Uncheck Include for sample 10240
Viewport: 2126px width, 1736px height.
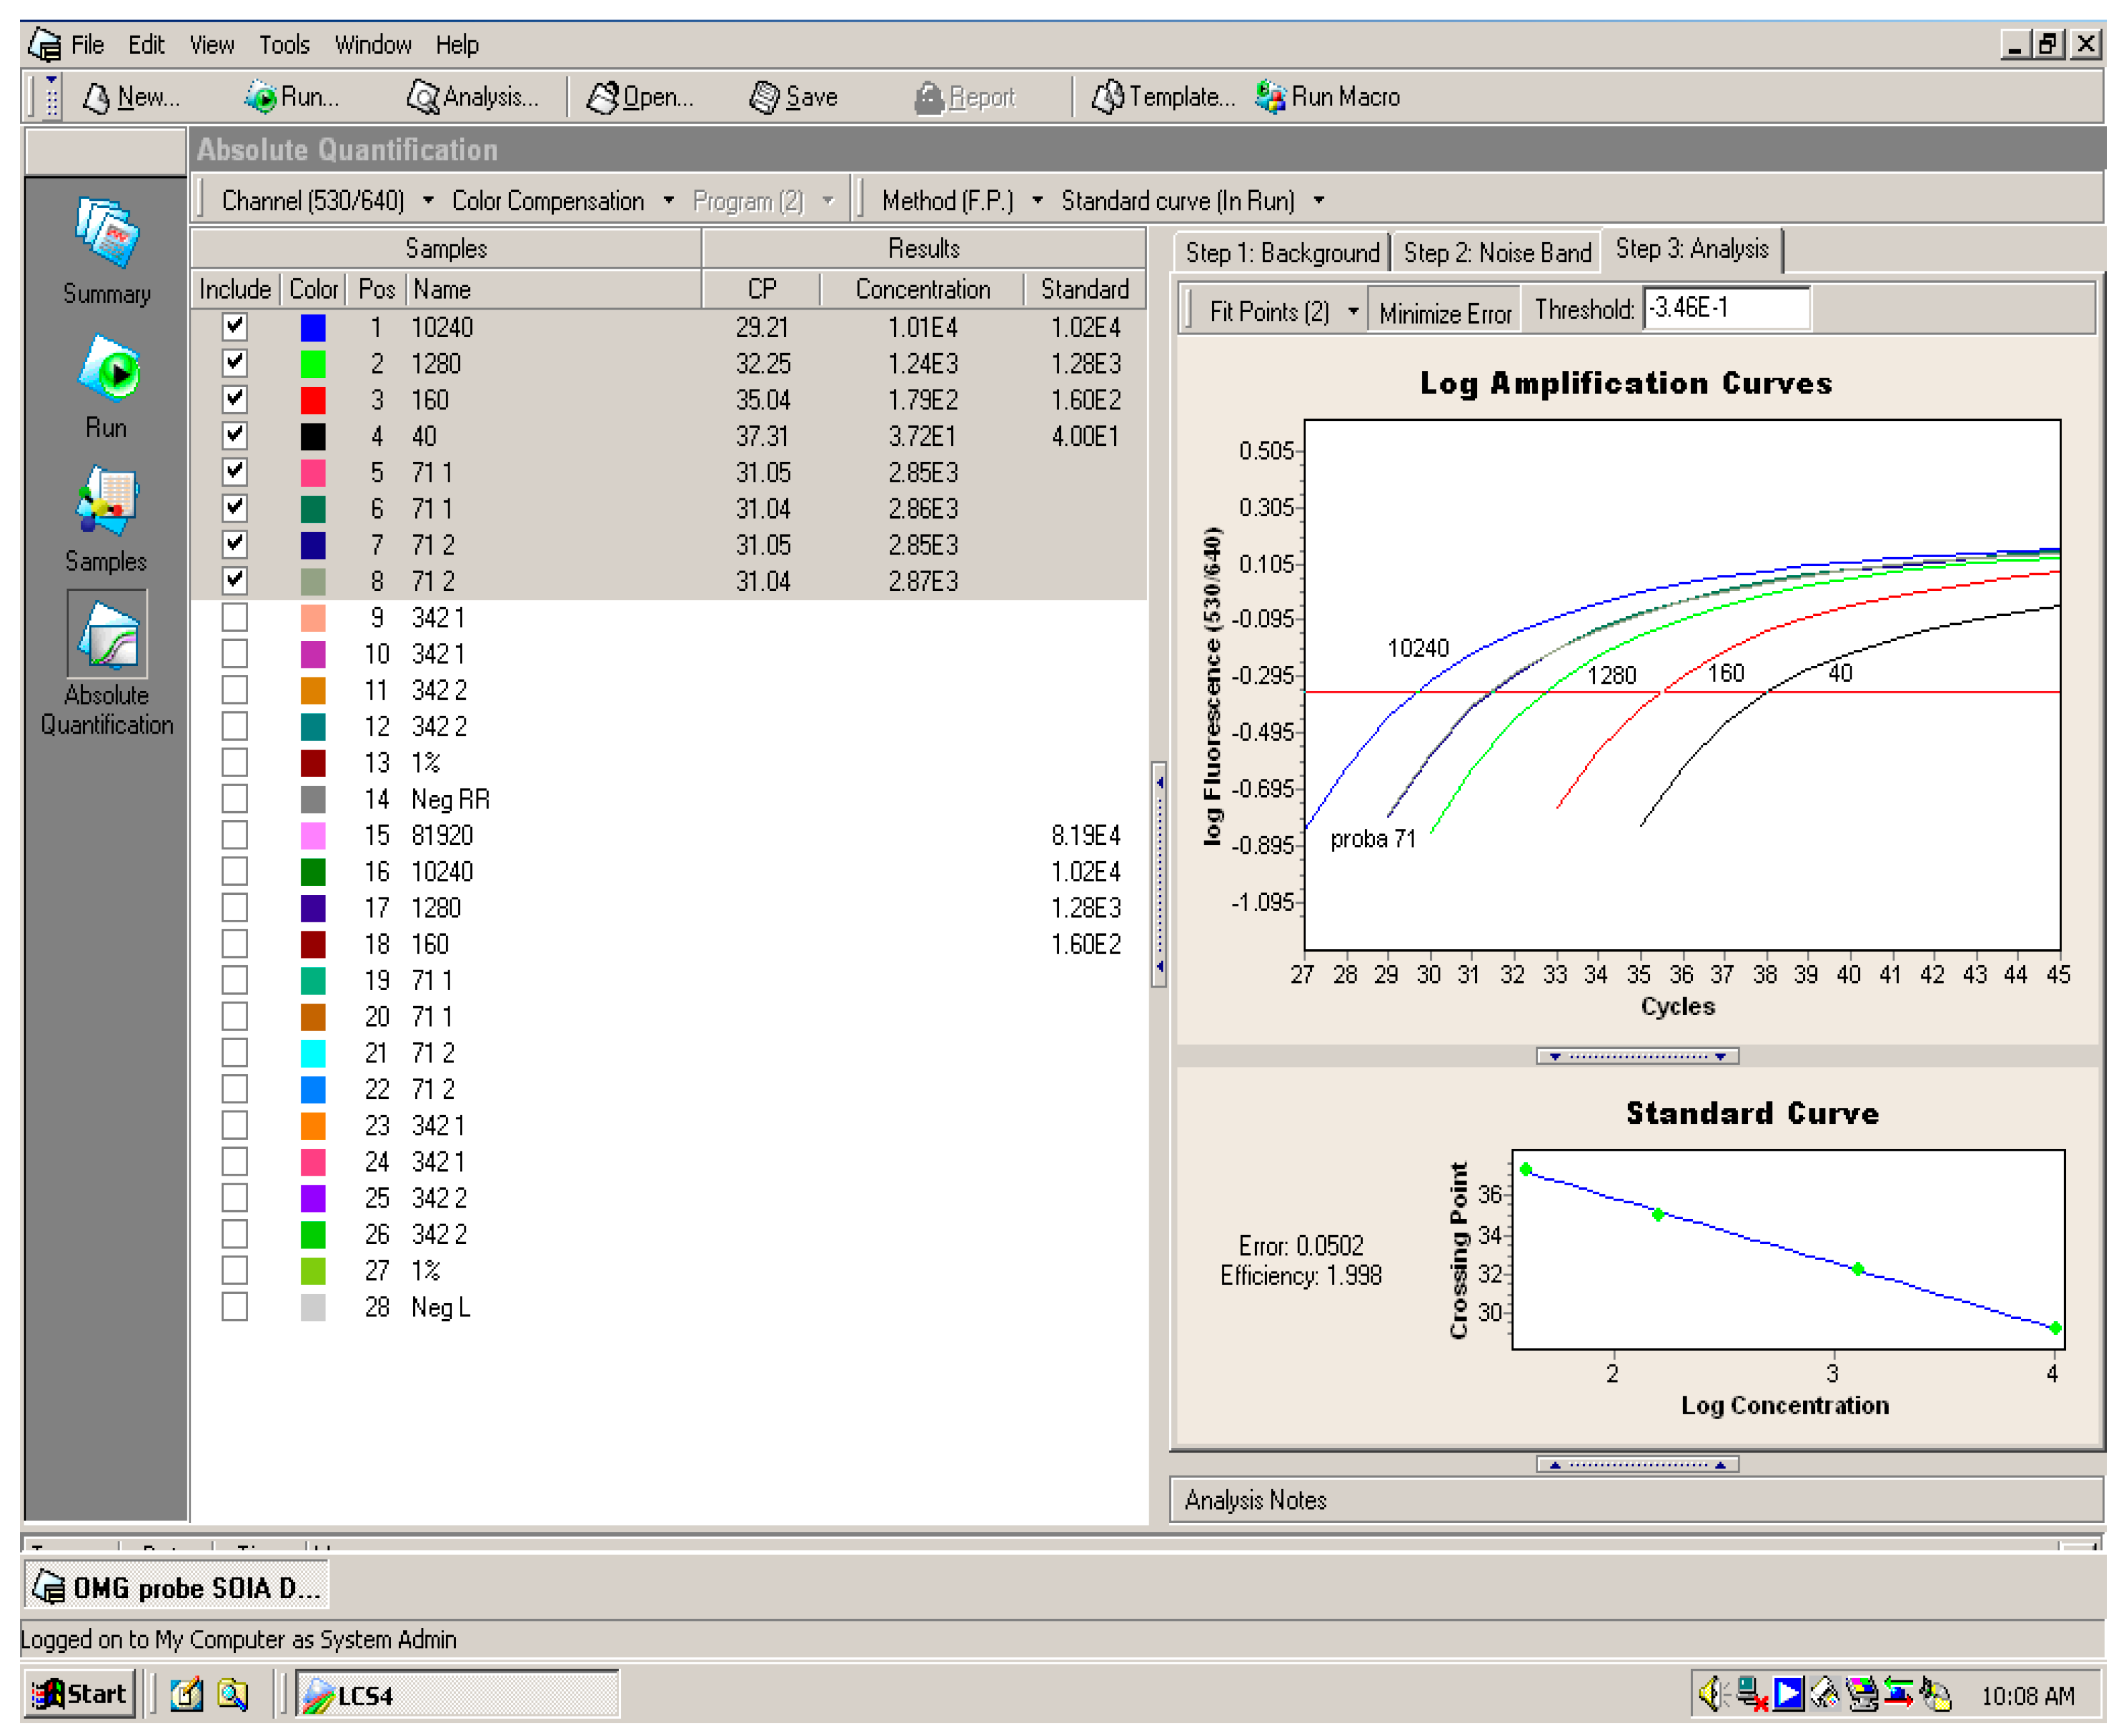coord(234,327)
